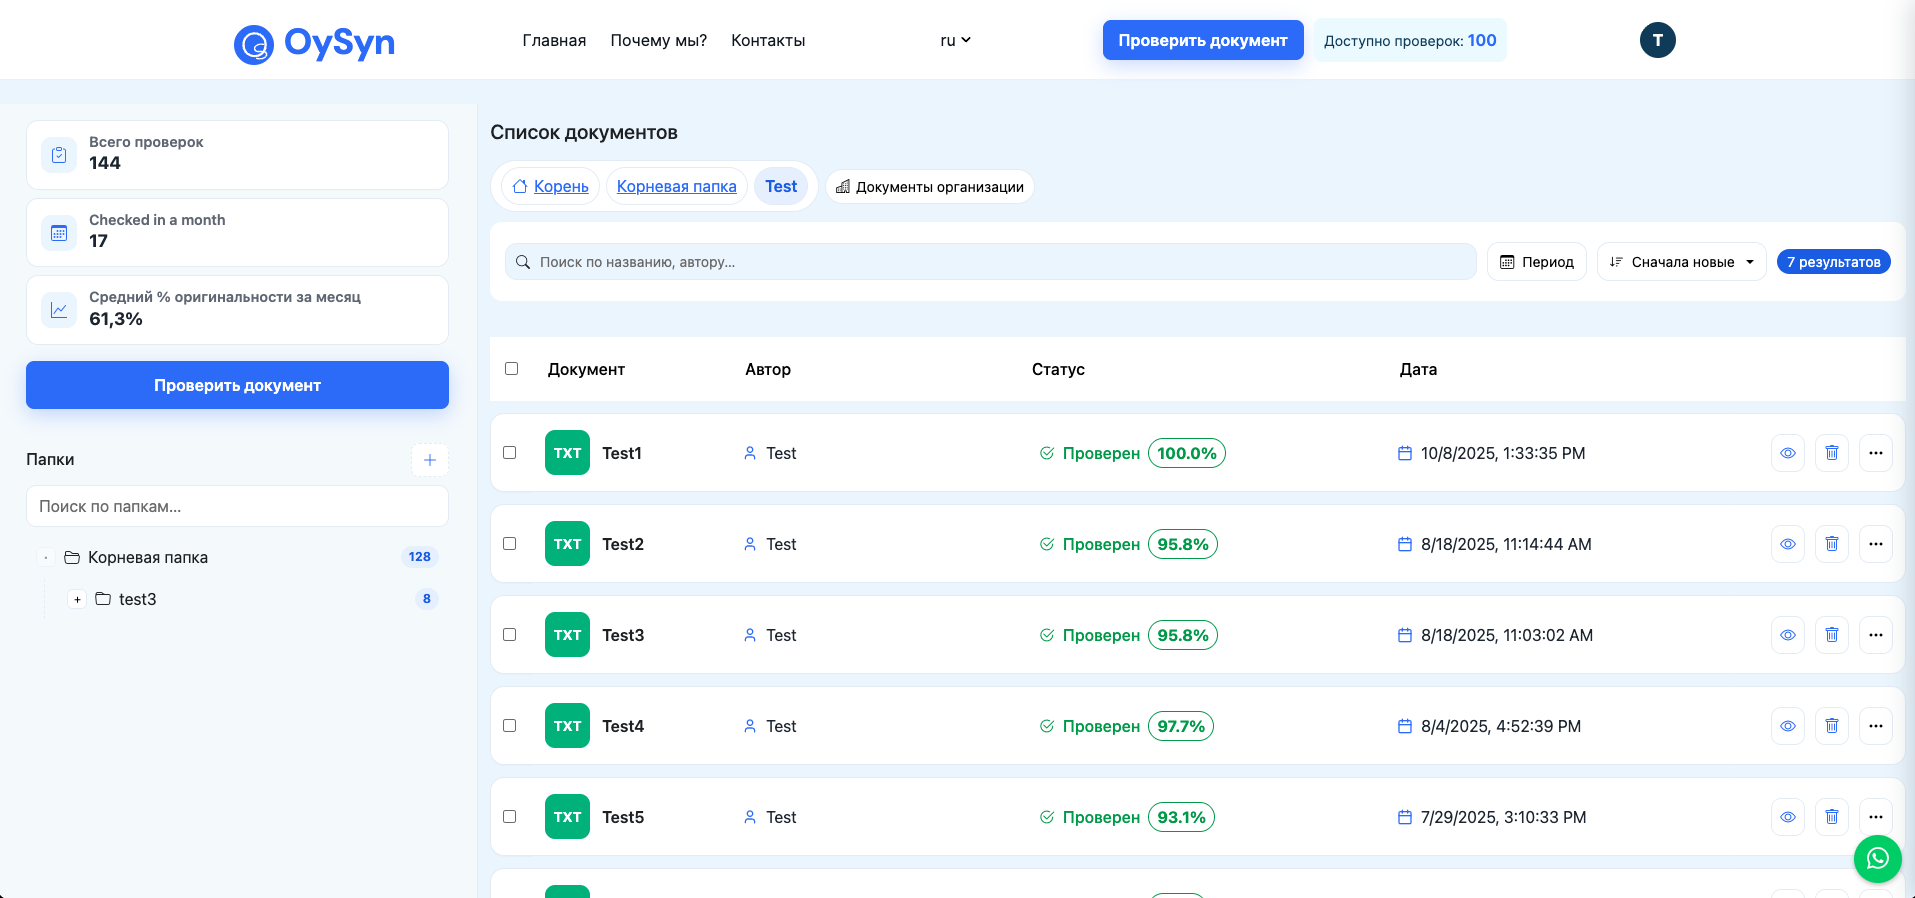Delete Test2 with the trash icon

tap(1831, 544)
